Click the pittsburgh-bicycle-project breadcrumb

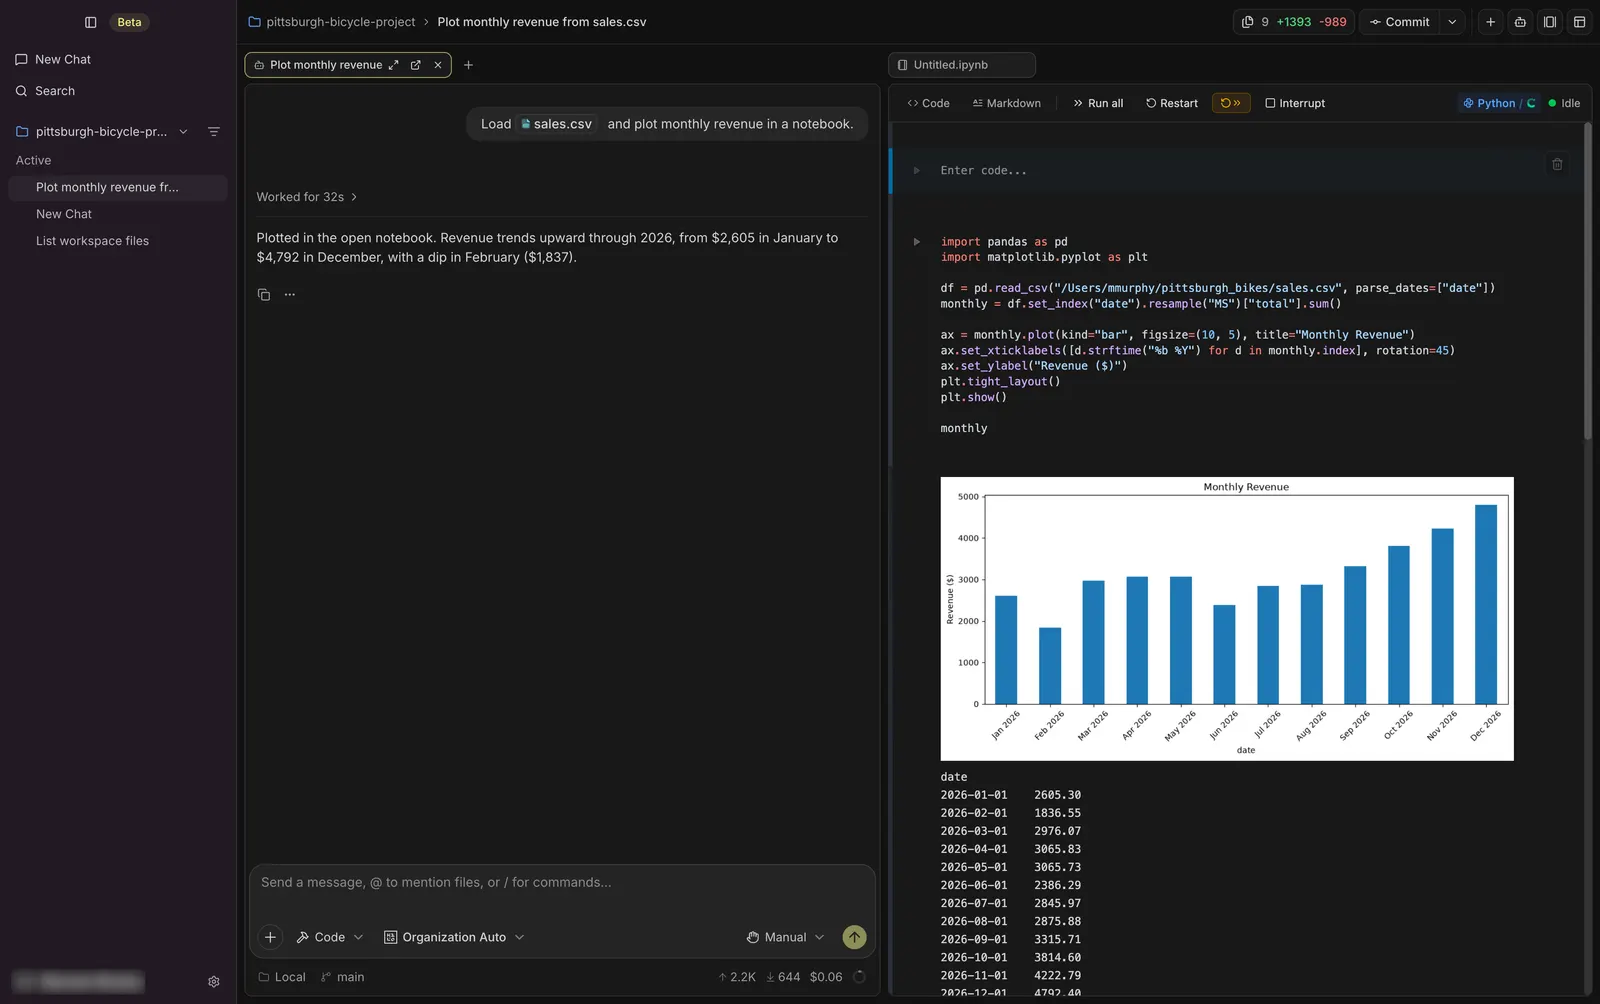click(x=331, y=22)
